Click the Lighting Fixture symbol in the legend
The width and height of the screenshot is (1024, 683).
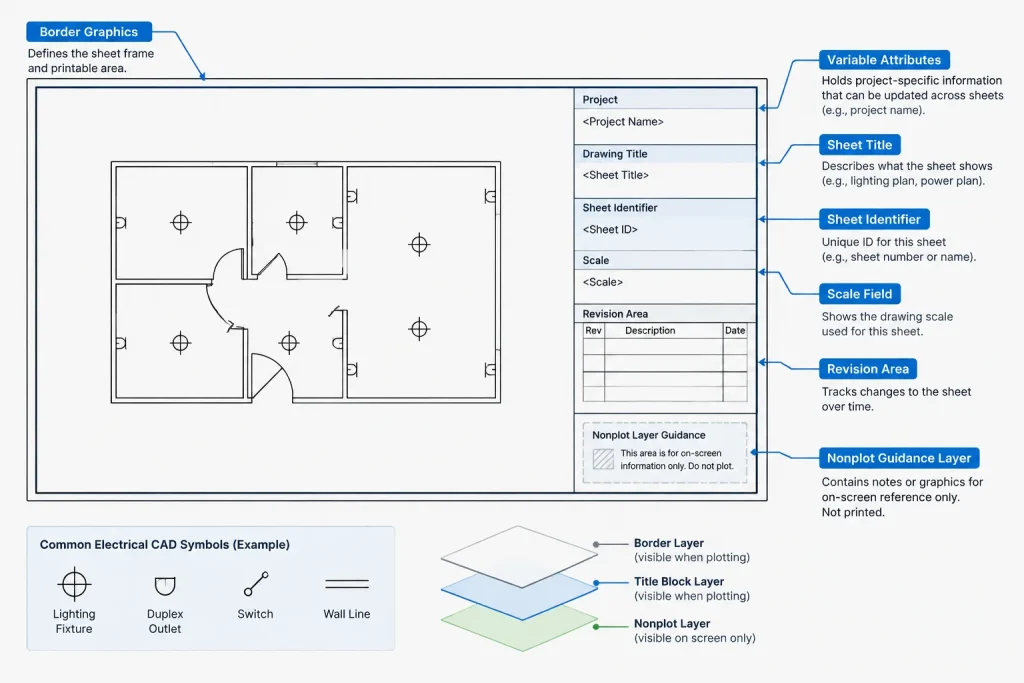click(74, 584)
